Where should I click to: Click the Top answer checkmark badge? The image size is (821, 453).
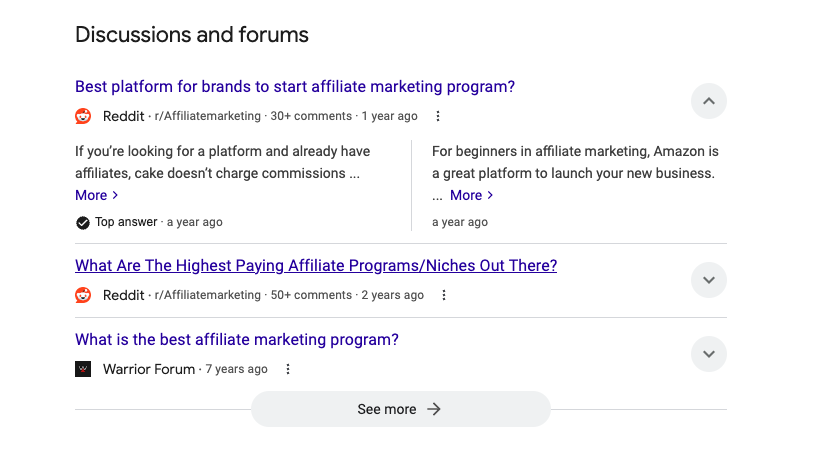pos(83,223)
